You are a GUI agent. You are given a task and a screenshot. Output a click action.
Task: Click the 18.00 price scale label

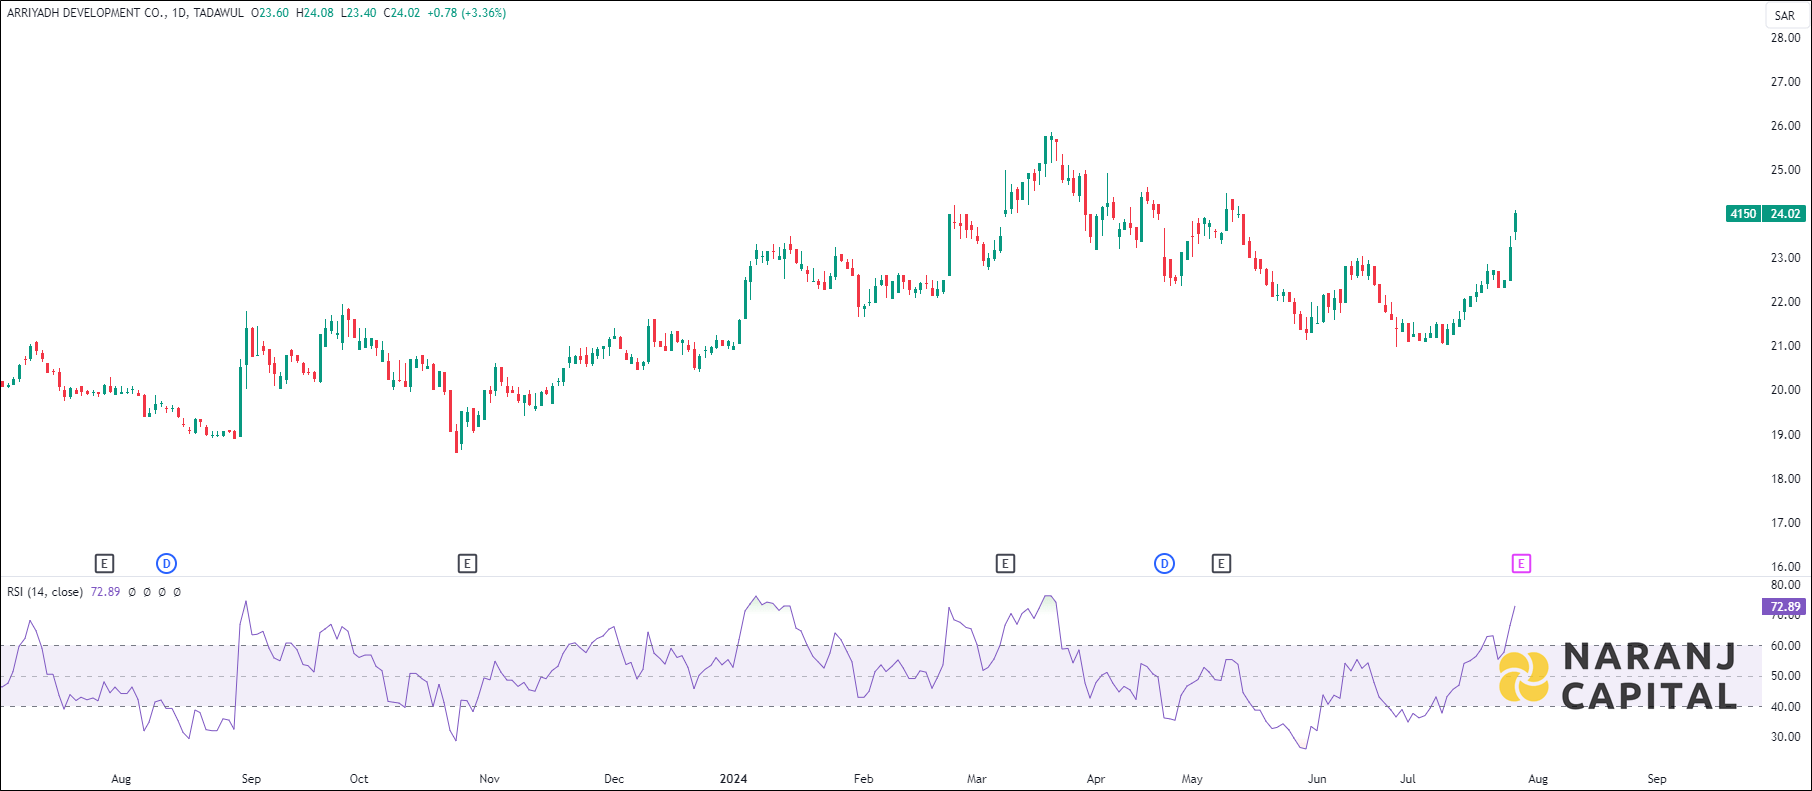(x=1785, y=479)
